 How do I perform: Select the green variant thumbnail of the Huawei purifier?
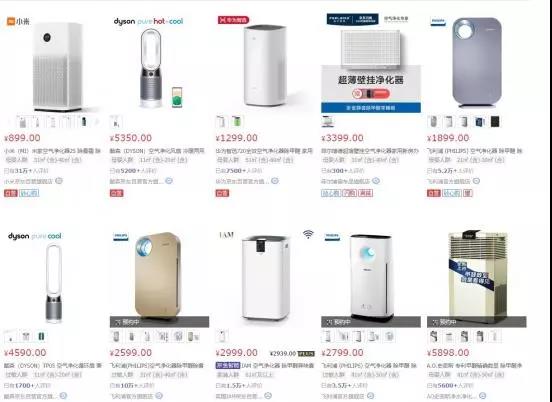point(237,122)
